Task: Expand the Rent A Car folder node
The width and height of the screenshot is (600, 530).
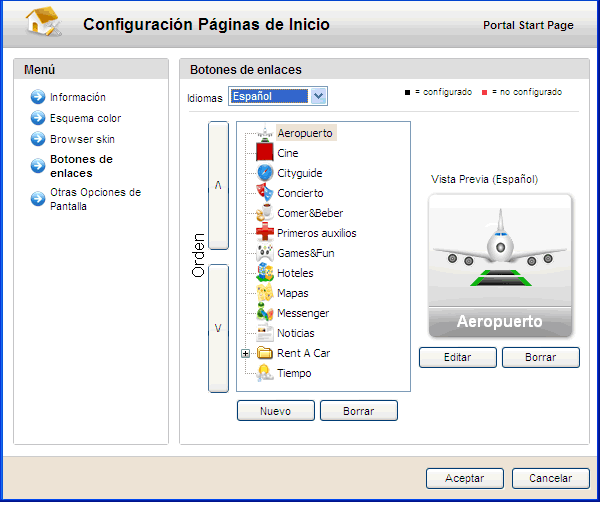Action: 245,353
